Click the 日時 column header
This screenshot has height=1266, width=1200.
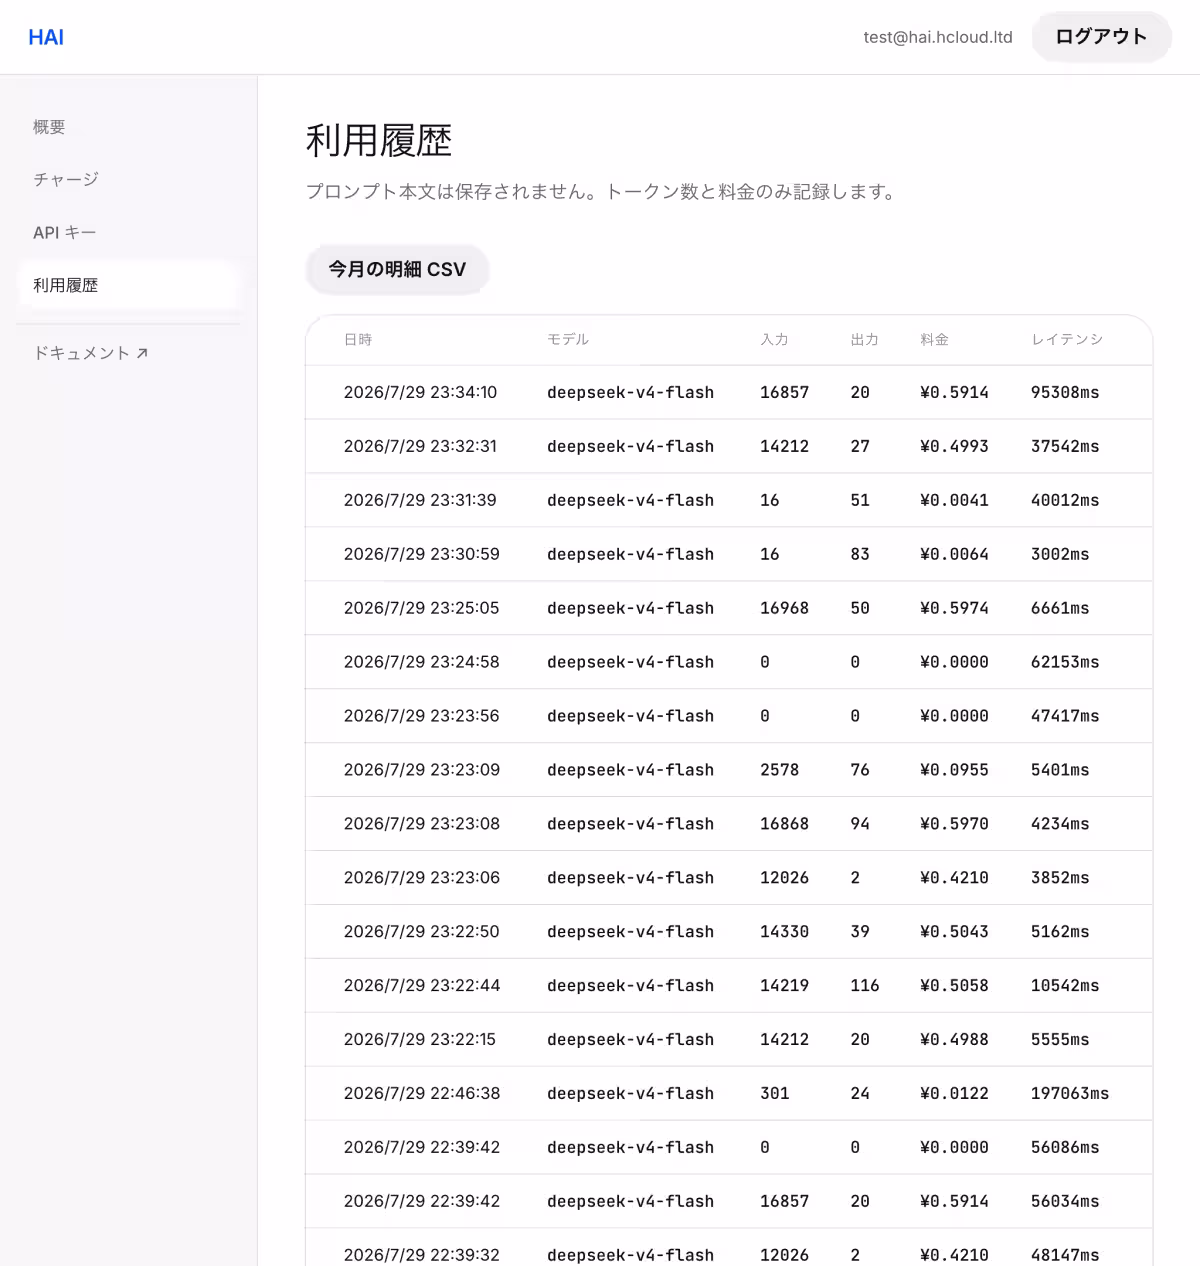point(358,340)
